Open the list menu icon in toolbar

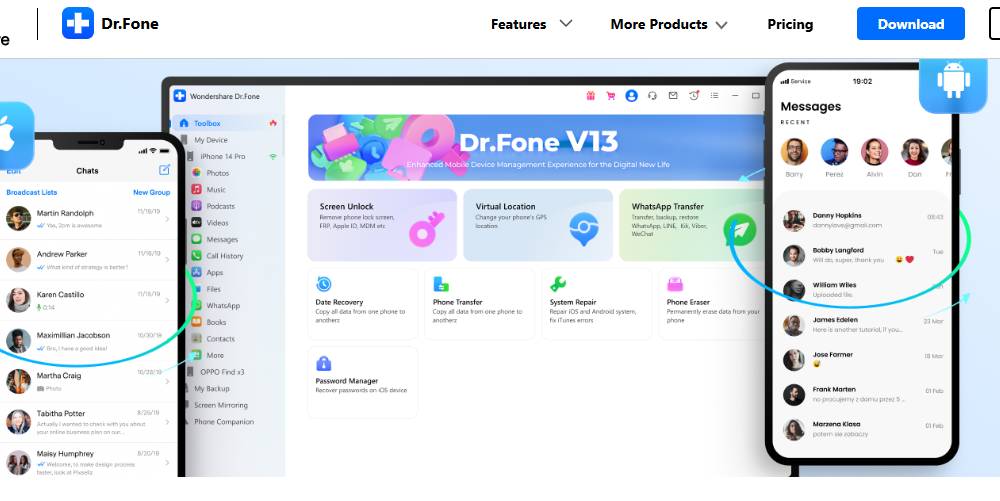pos(714,96)
